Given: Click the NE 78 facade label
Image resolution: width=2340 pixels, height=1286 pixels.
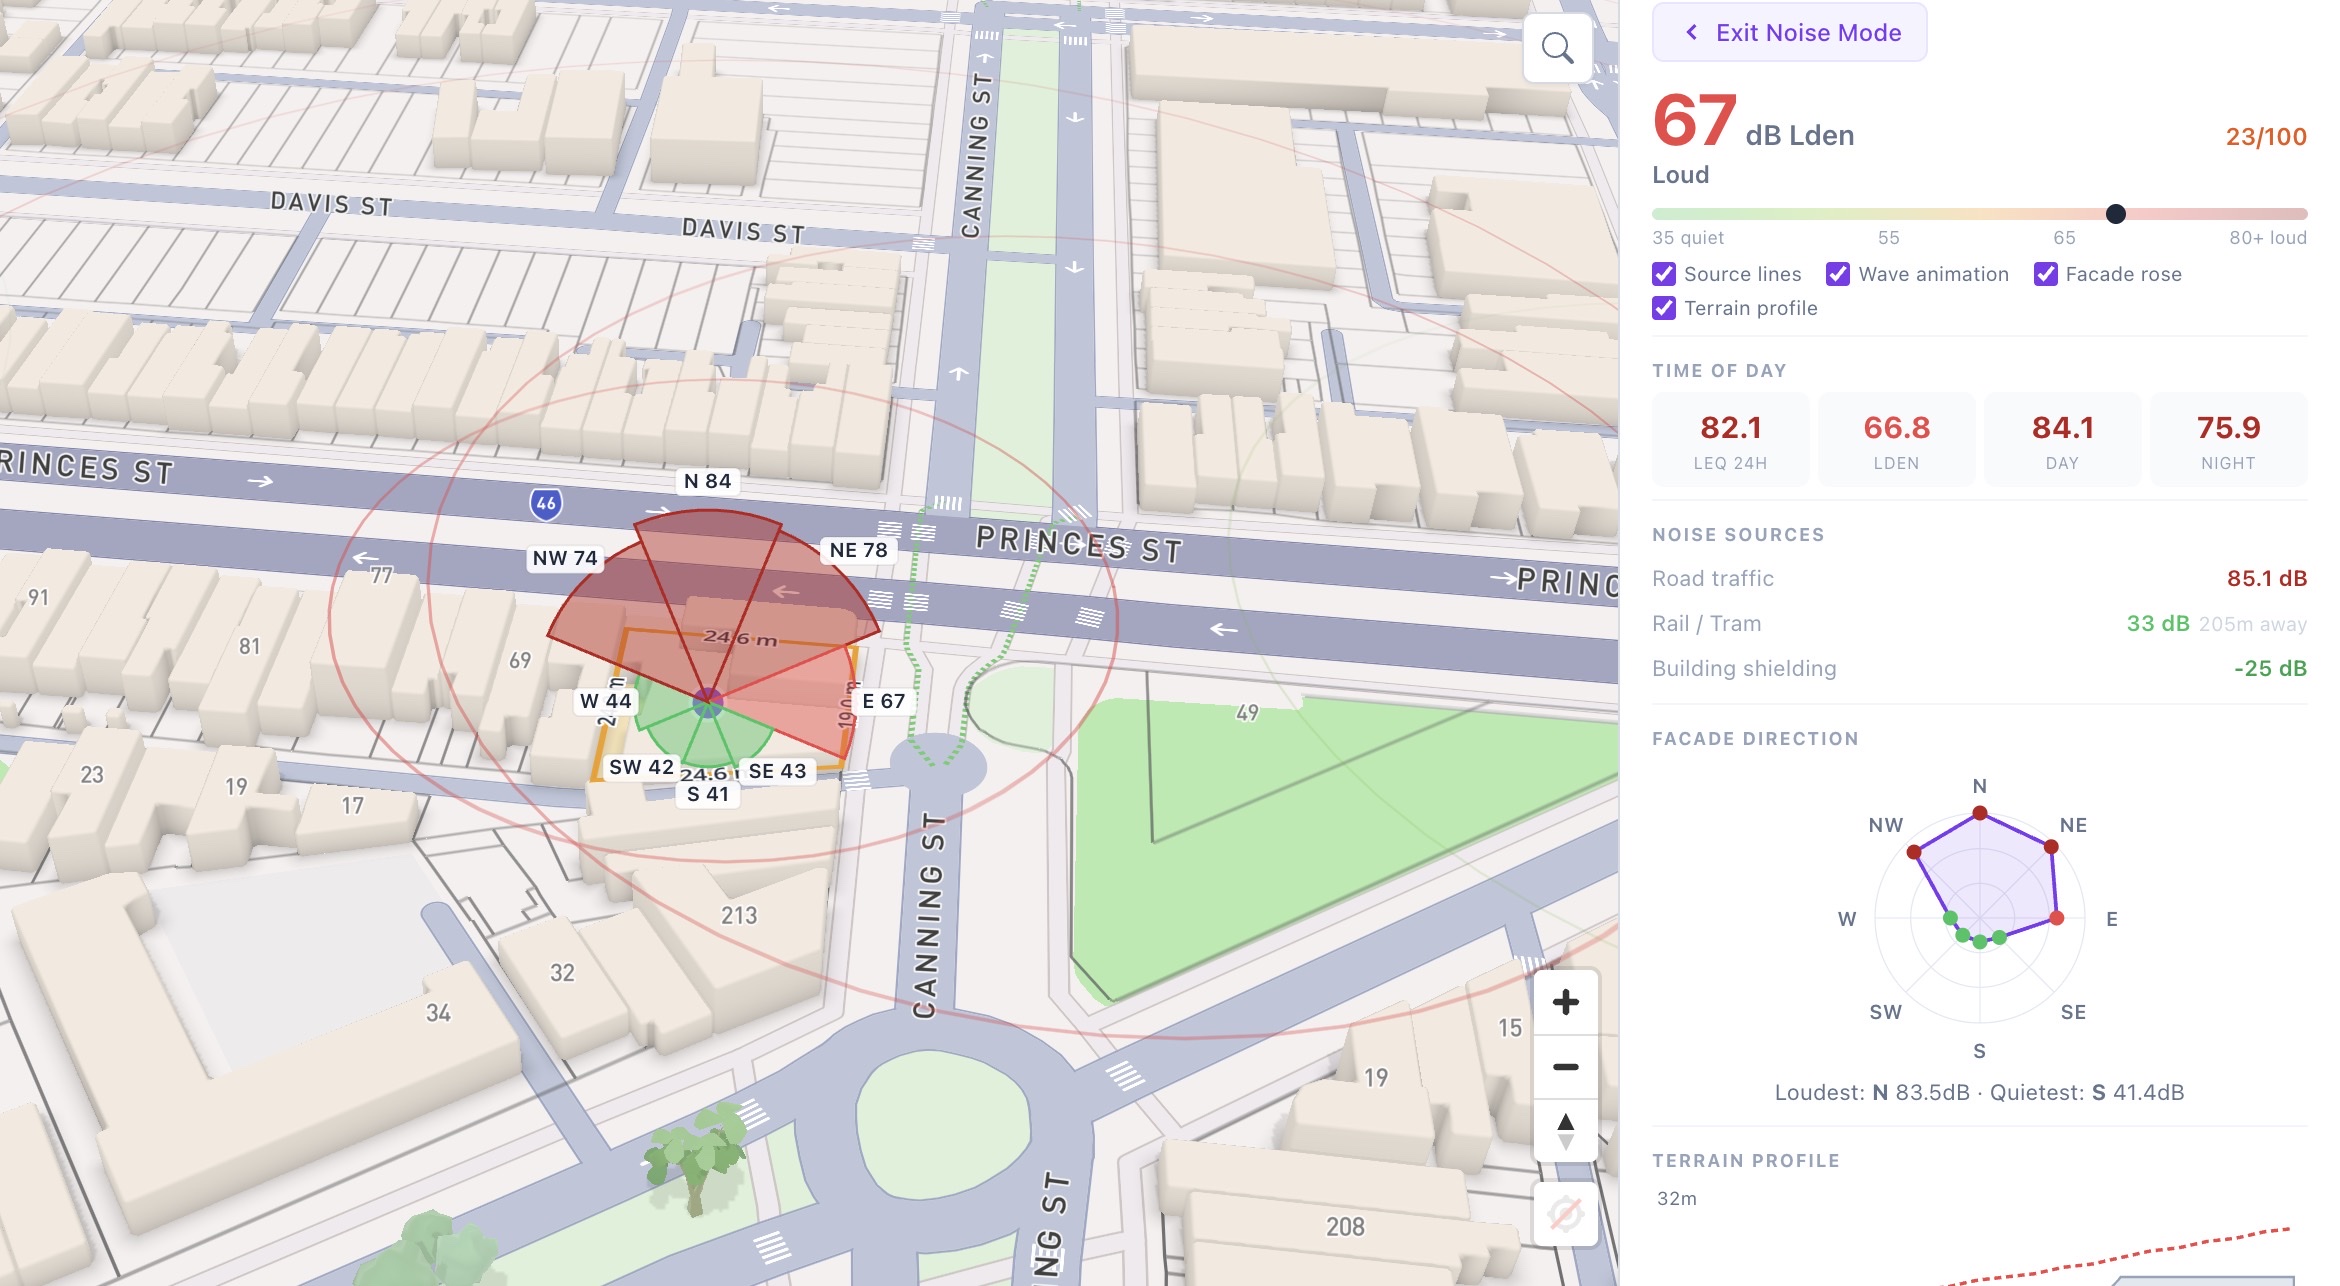Looking at the screenshot, I should (x=859, y=550).
